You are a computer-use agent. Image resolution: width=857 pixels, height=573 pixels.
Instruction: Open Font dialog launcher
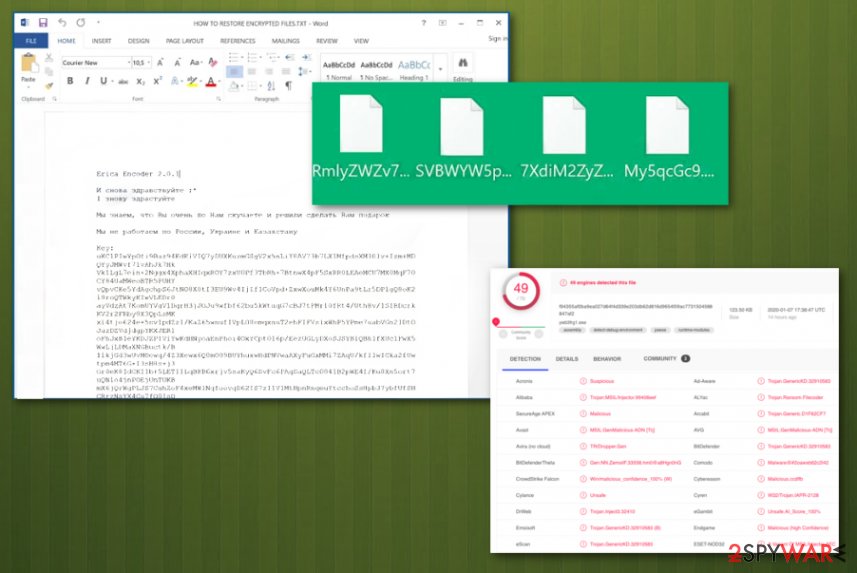click(219, 99)
